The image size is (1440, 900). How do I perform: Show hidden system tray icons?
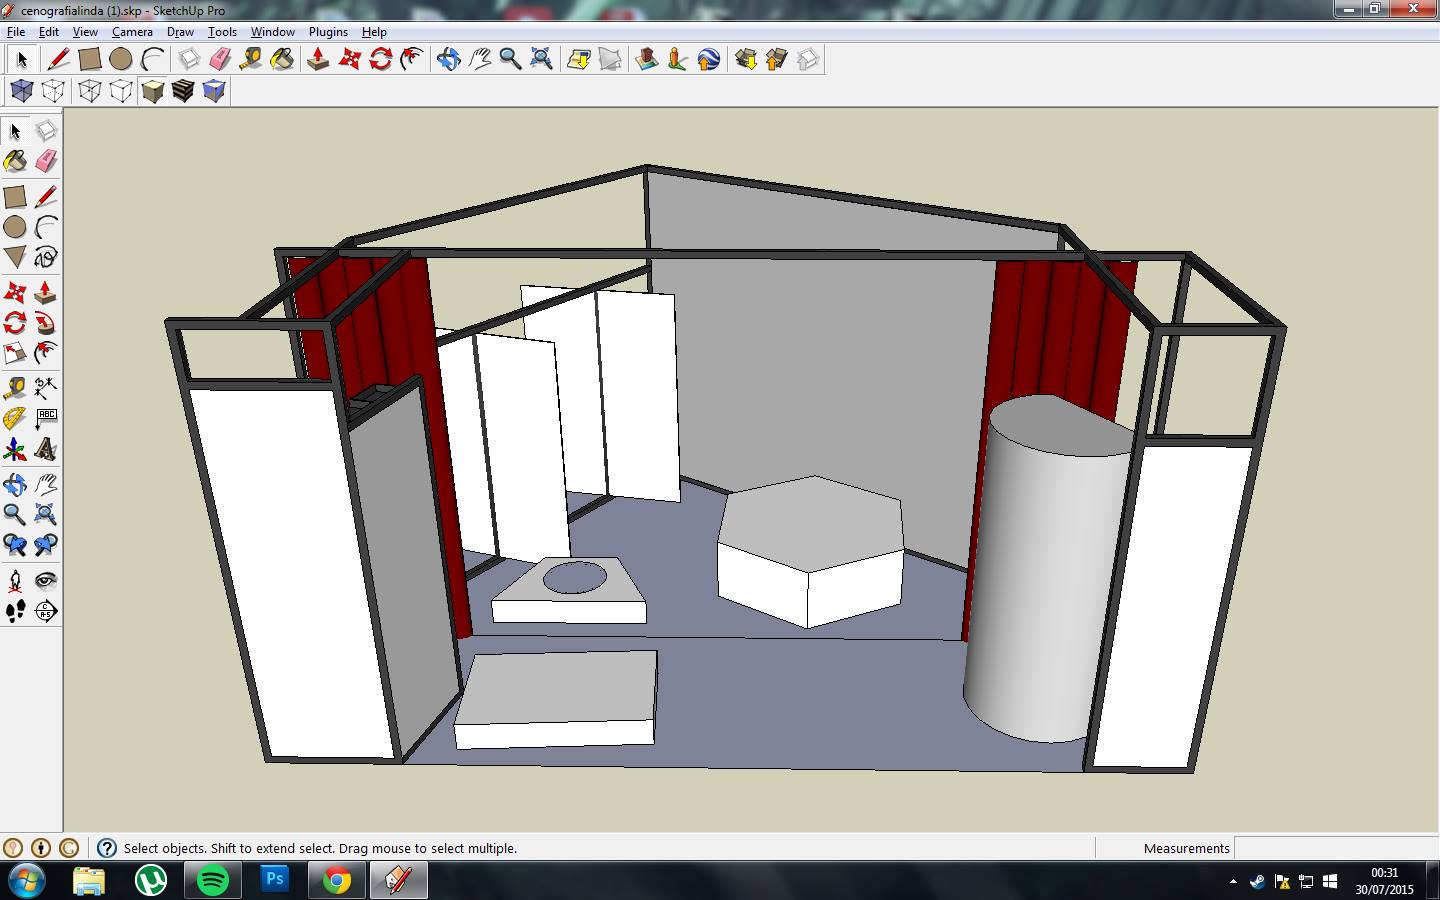[1233, 882]
